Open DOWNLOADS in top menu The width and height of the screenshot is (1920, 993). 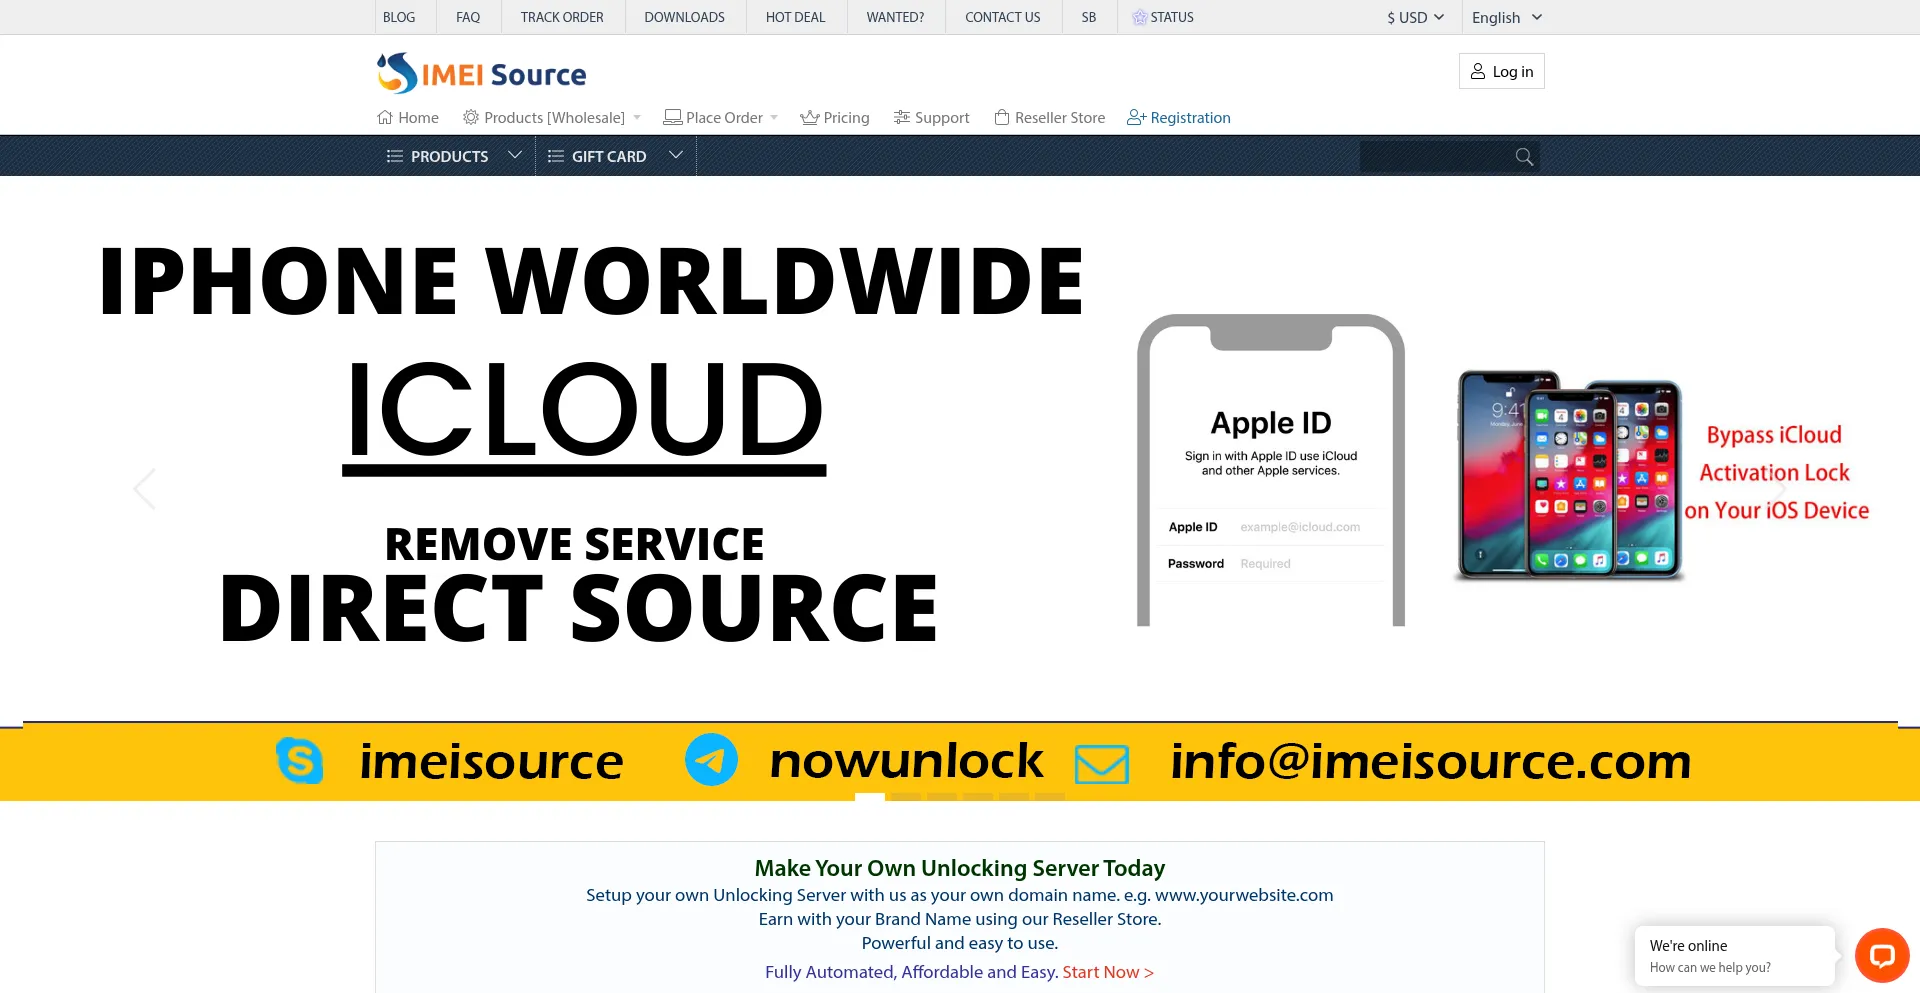(x=684, y=17)
